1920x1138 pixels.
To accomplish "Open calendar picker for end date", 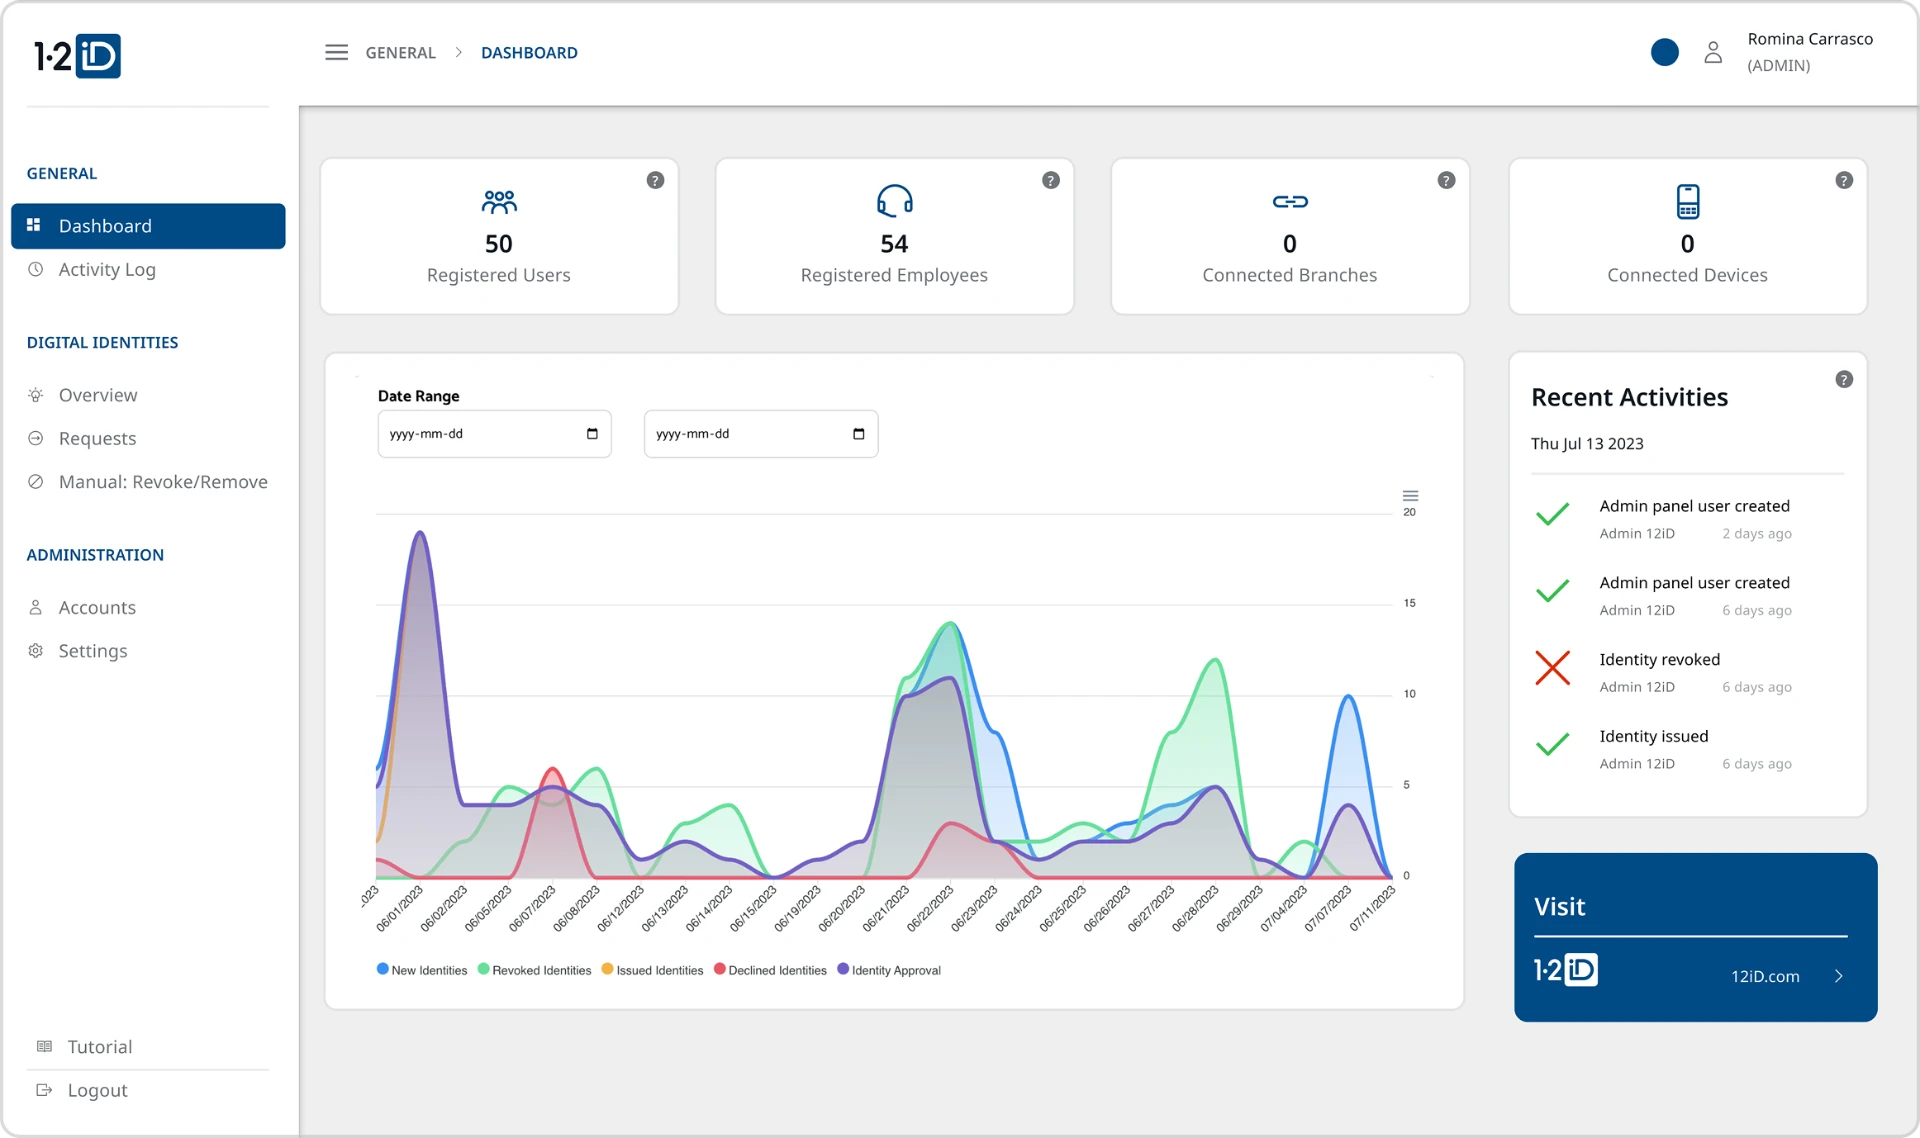I will (x=858, y=434).
